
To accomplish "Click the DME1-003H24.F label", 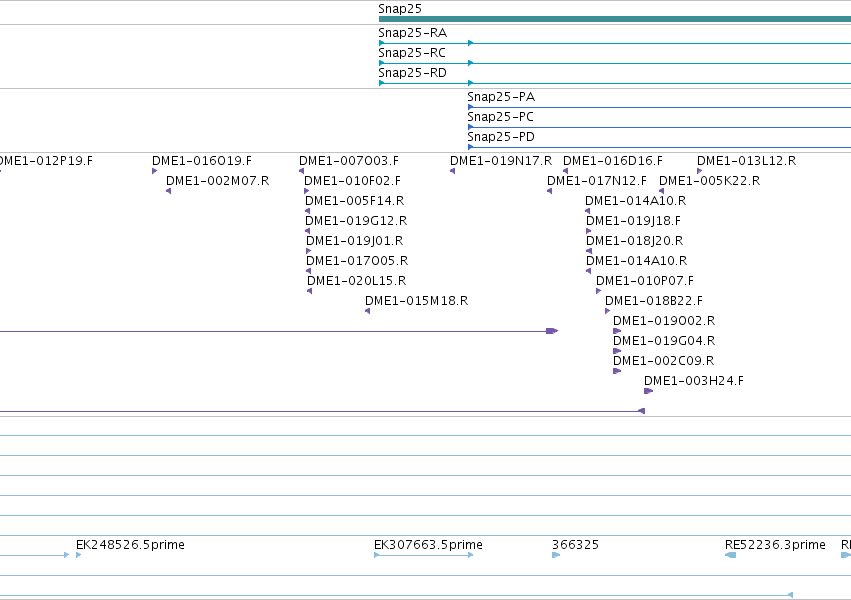I will 694,382.
